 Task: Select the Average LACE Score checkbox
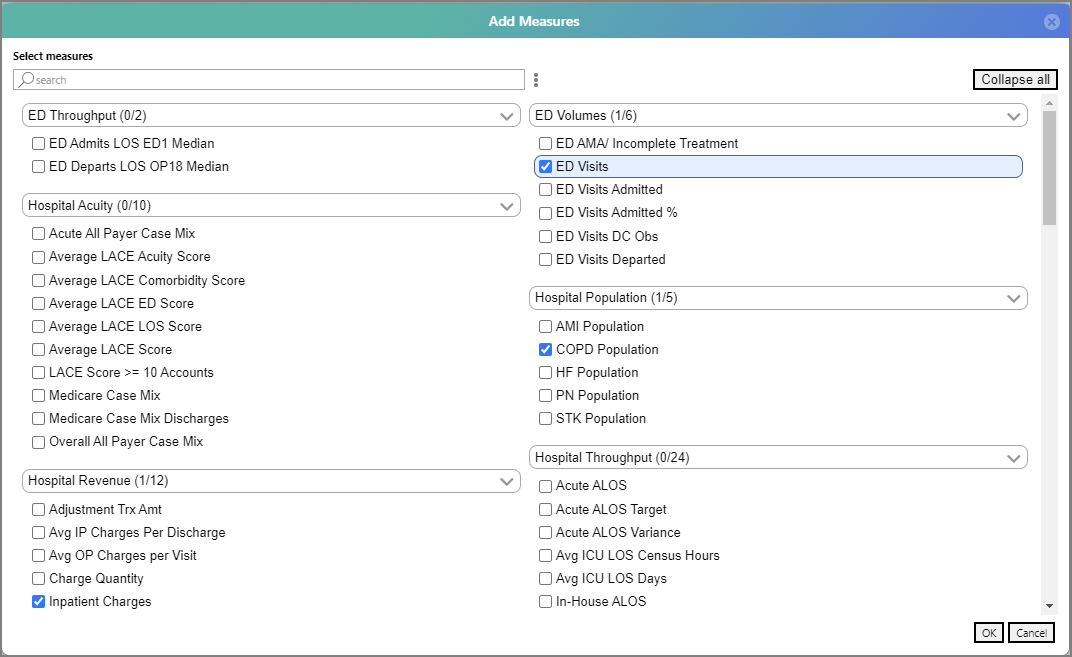coord(39,350)
